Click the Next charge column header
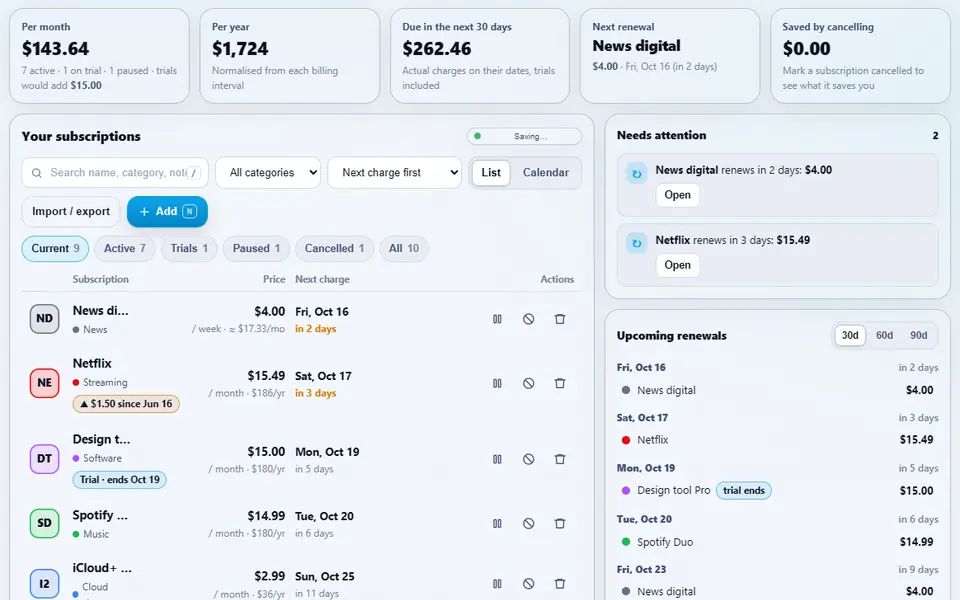The width and height of the screenshot is (960, 600). pyautogui.click(x=323, y=279)
